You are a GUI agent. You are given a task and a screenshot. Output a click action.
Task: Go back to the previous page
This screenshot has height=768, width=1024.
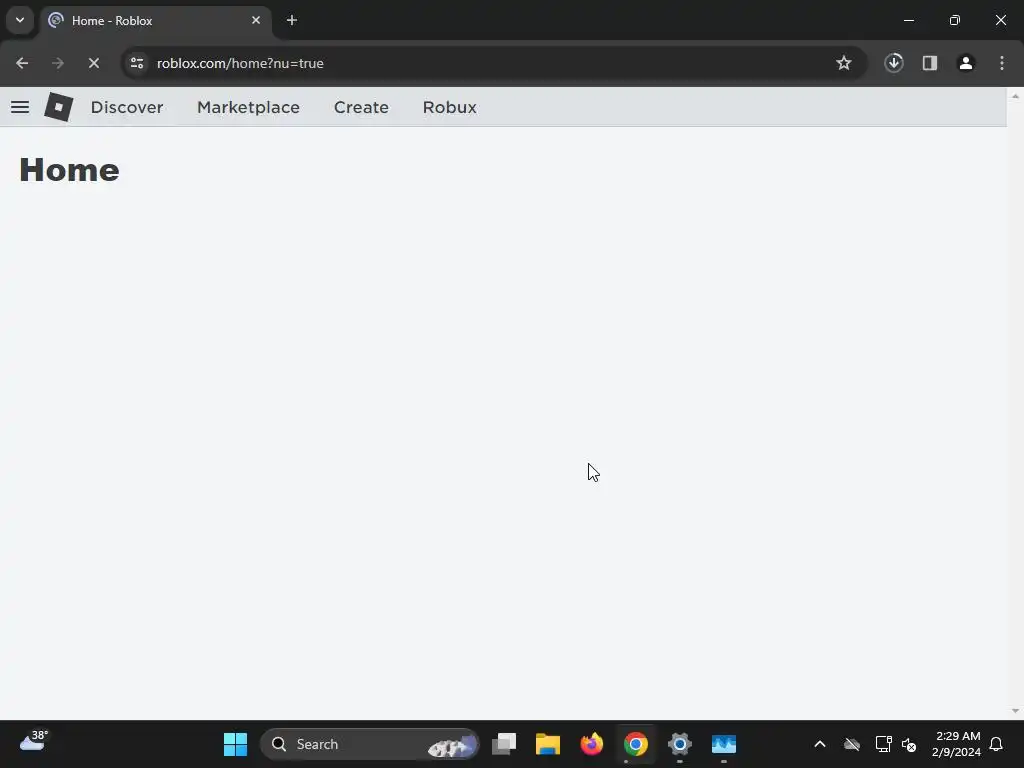22,63
